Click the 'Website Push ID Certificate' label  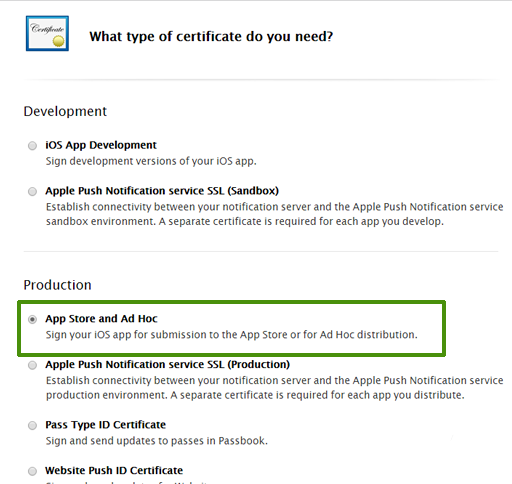pos(114,470)
